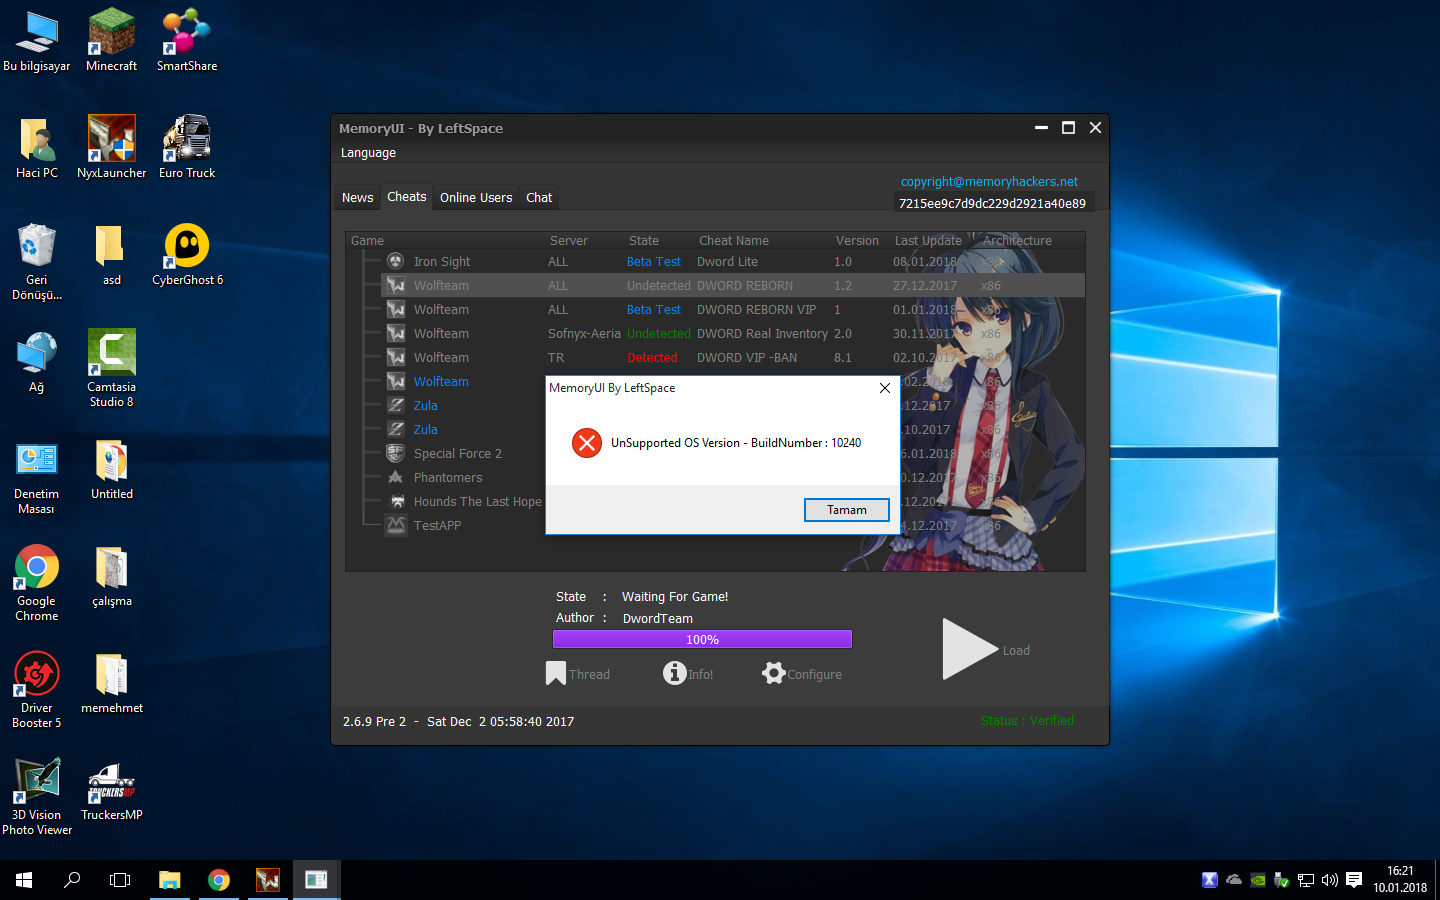Launch NyxLauncher from the desktop
The image size is (1440, 900).
[112, 149]
